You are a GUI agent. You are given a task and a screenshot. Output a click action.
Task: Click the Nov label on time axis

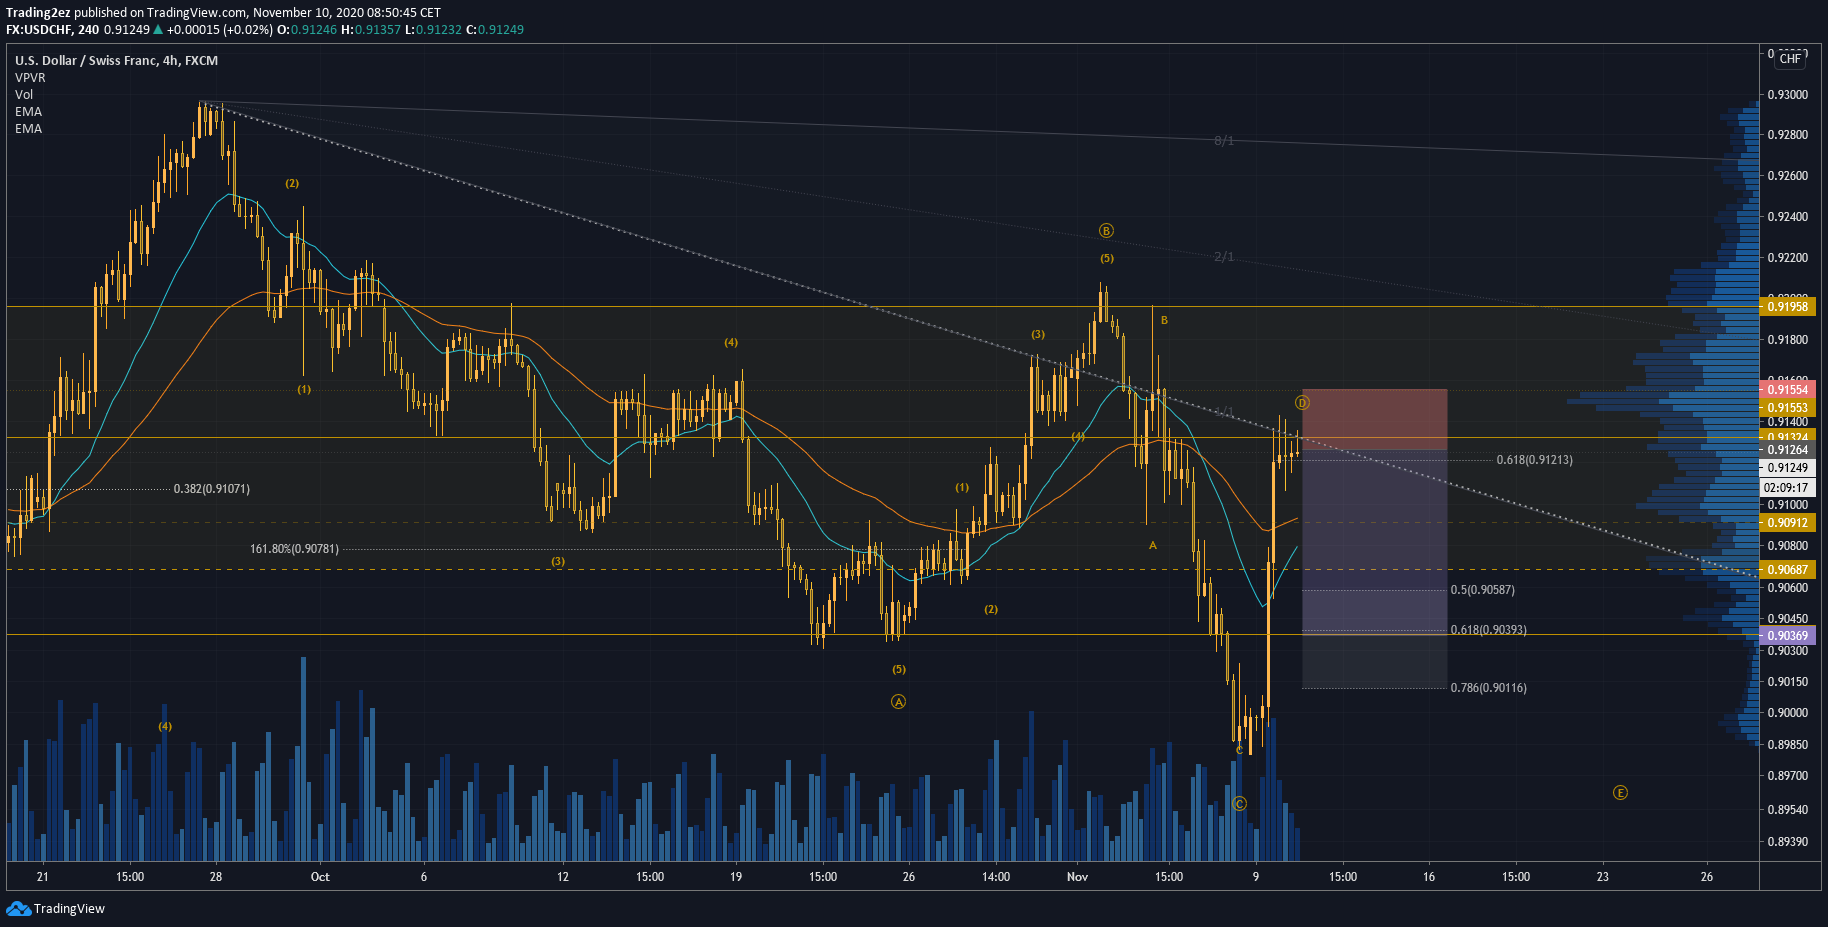[1077, 877]
